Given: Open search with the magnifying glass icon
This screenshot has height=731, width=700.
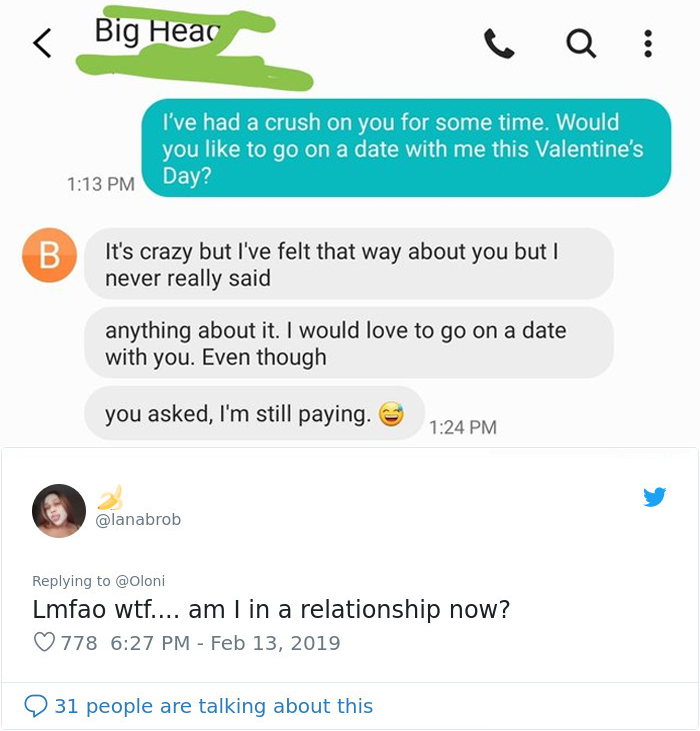Looking at the screenshot, I should pyautogui.click(x=580, y=42).
